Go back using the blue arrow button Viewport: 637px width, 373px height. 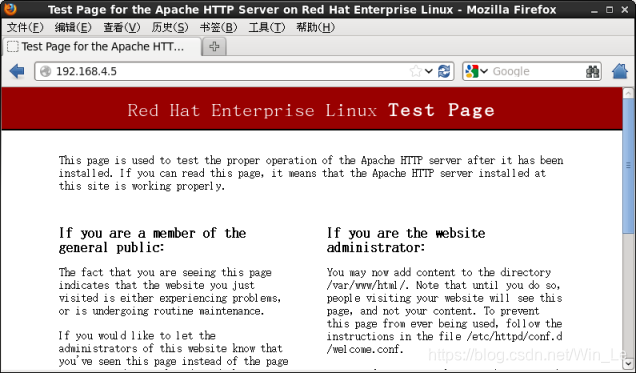click(17, 71)
